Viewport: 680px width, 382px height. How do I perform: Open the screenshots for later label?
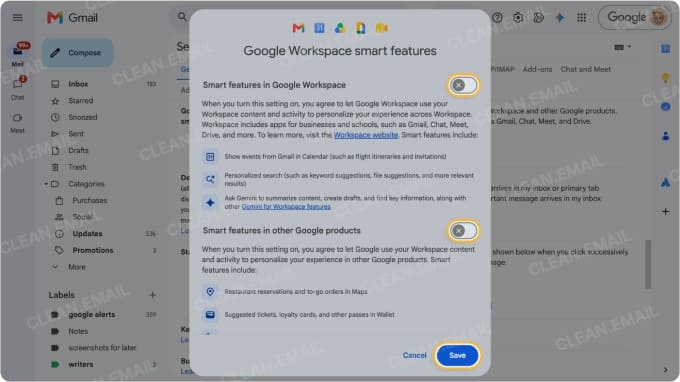(x=103, y=348)
